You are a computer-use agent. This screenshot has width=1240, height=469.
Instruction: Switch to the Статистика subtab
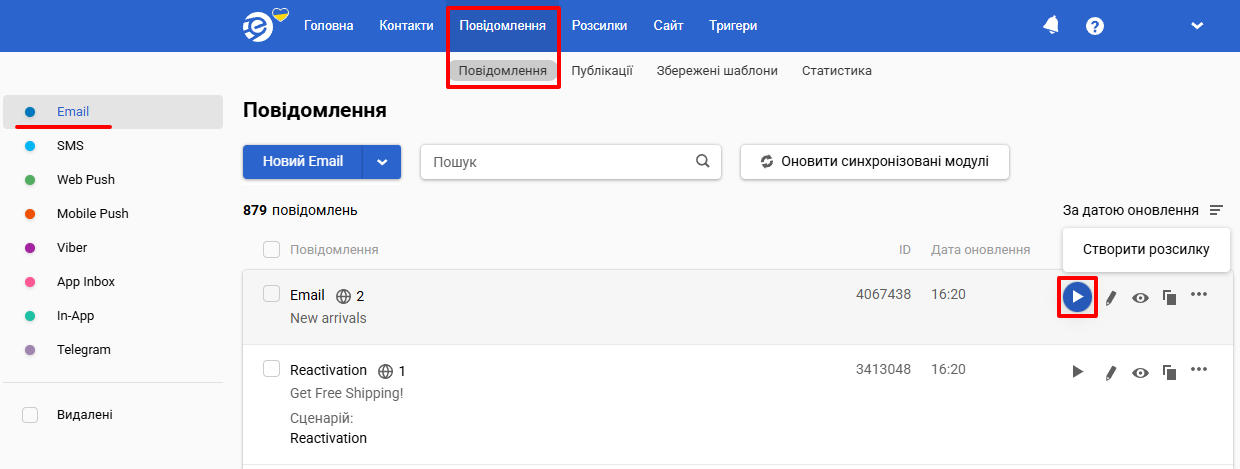(837, 71)
